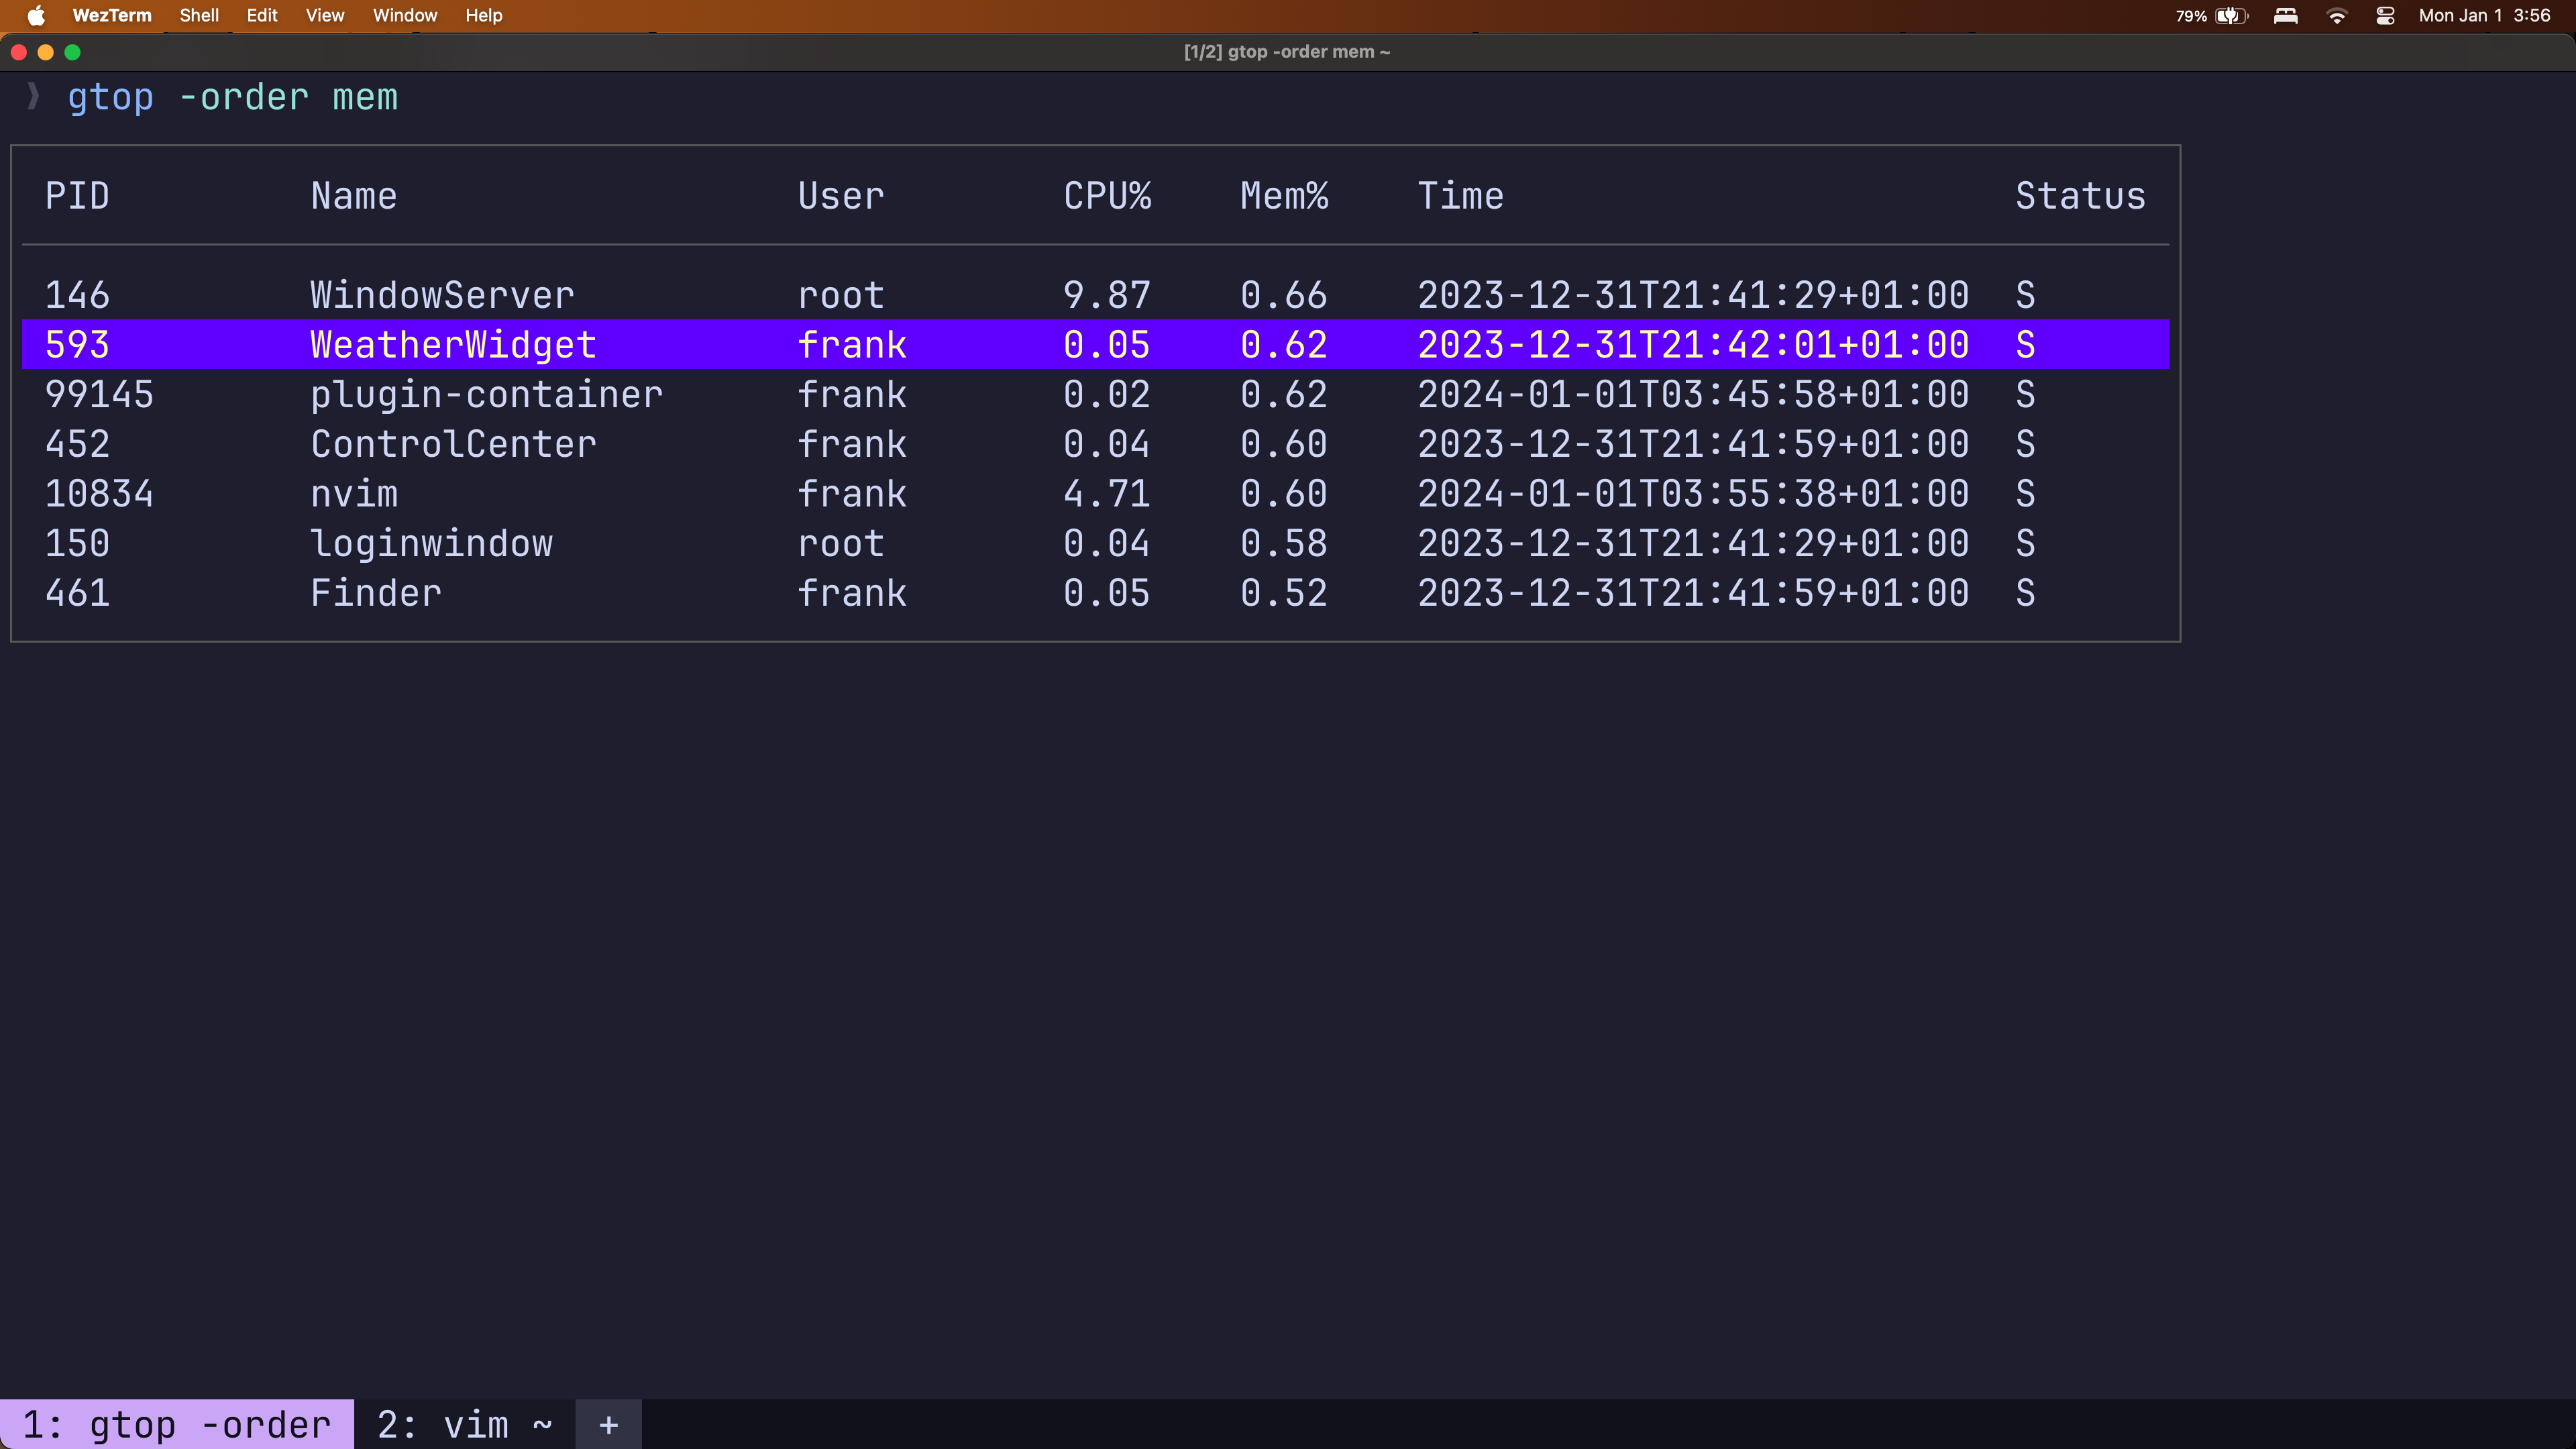The height and width of the screenshot is (1449, 2576).
Task: Click the Focus bed icon in menu bar
Action: 2285,15
